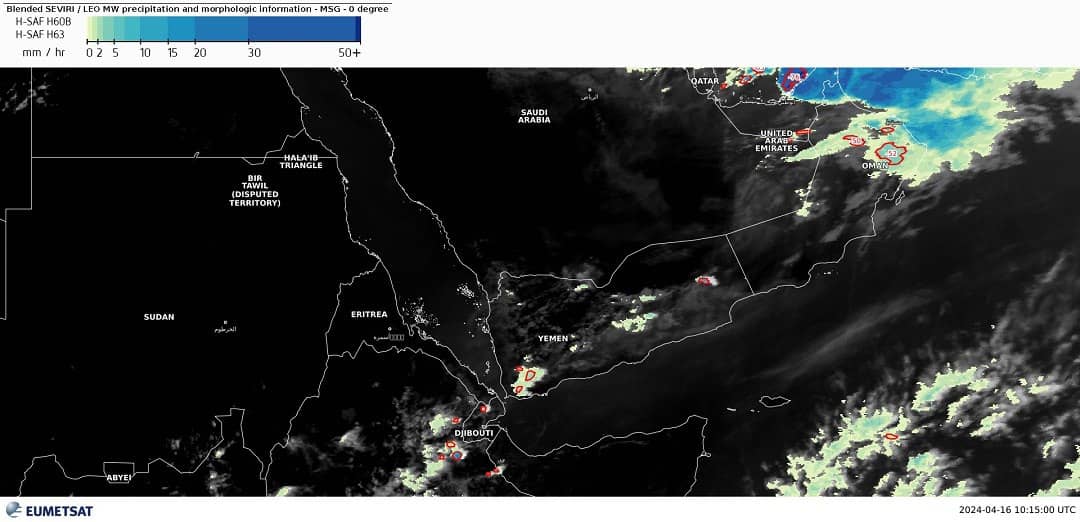Image resolution: width=1080 pixels, height=522 pixels.
Task: Click the 50+ end of the color scale
Action: pyautogui.click(x=349, y=52)
